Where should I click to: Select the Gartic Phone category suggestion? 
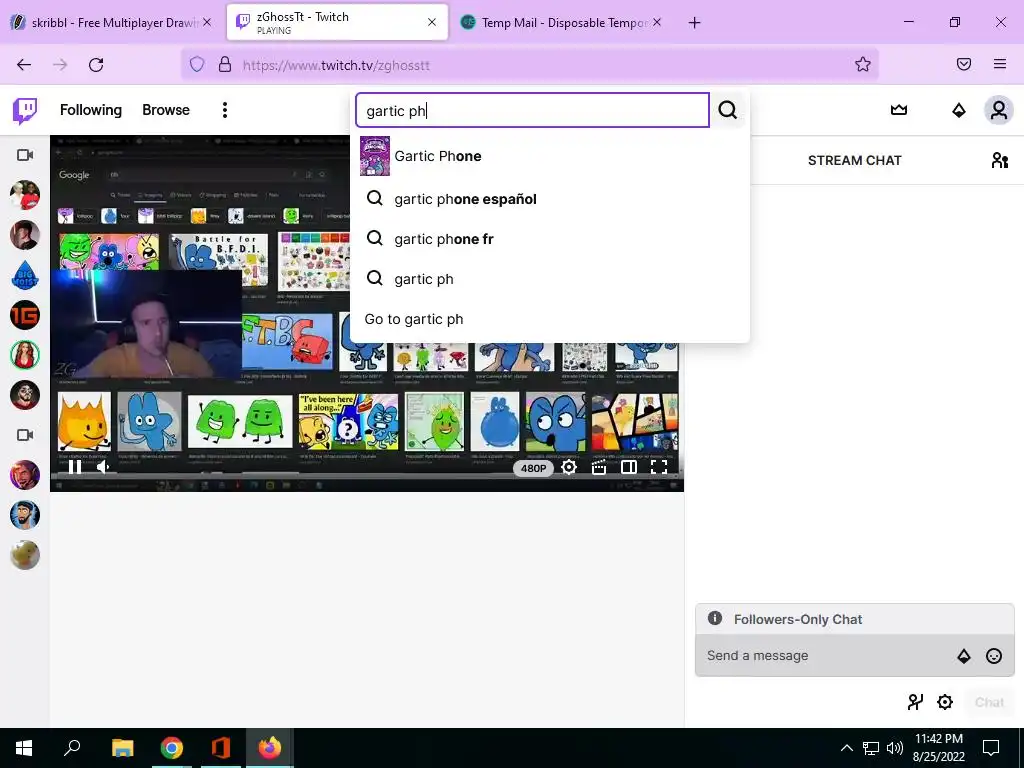coord(549,156)
